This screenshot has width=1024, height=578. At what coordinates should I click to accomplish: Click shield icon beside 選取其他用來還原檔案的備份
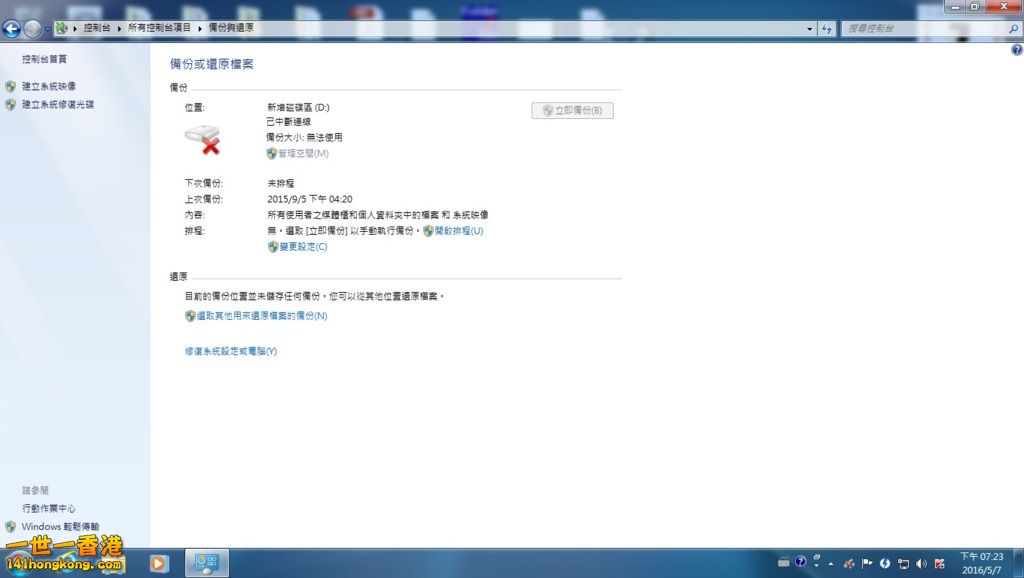click(190, 316)
